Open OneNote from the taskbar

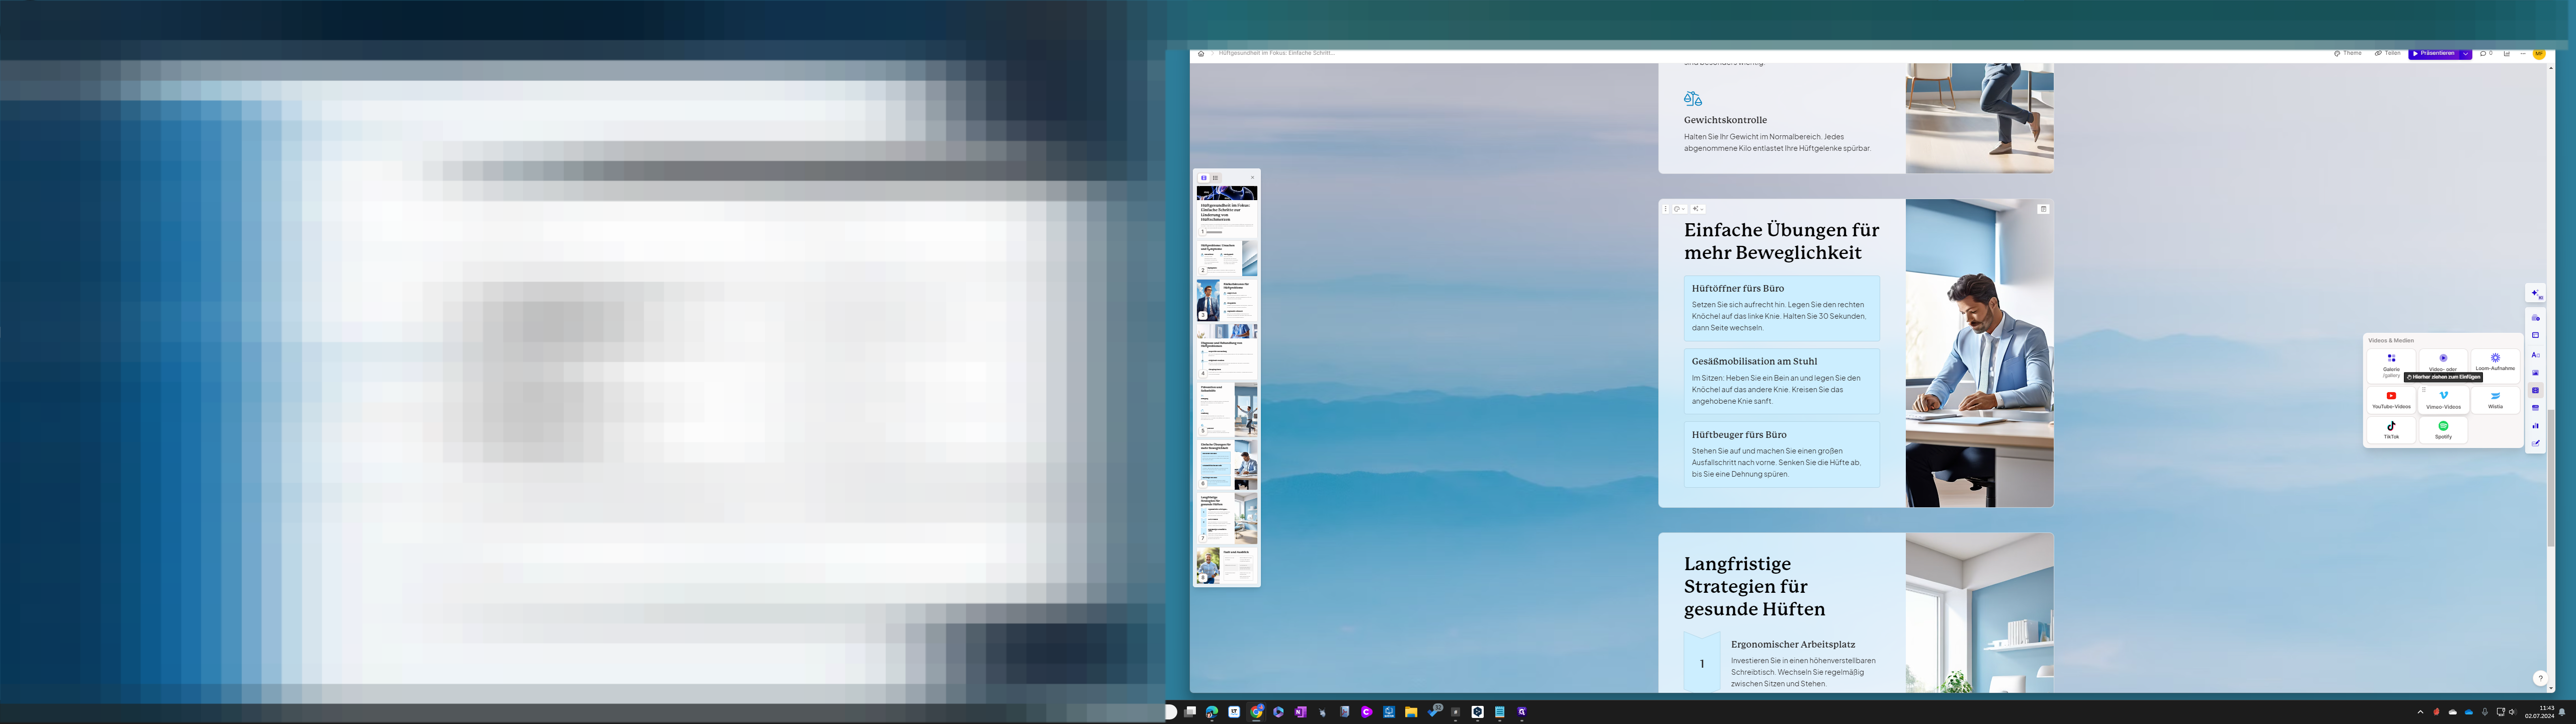[x=1300, y=712]
